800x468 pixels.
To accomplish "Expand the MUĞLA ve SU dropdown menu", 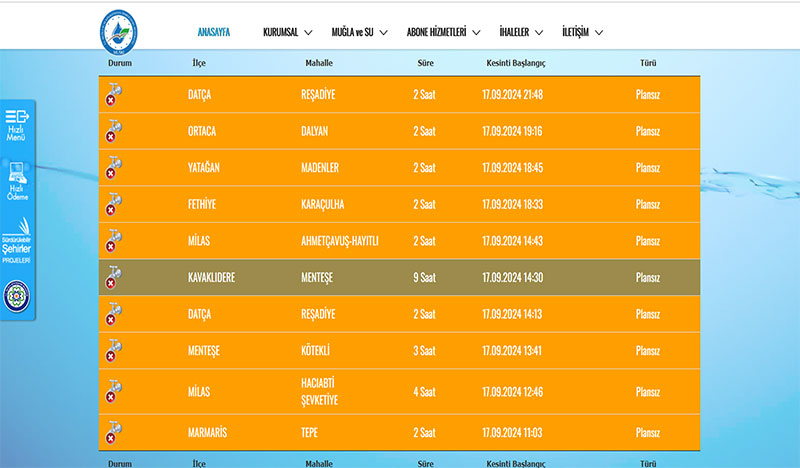I will coord(360,32).
